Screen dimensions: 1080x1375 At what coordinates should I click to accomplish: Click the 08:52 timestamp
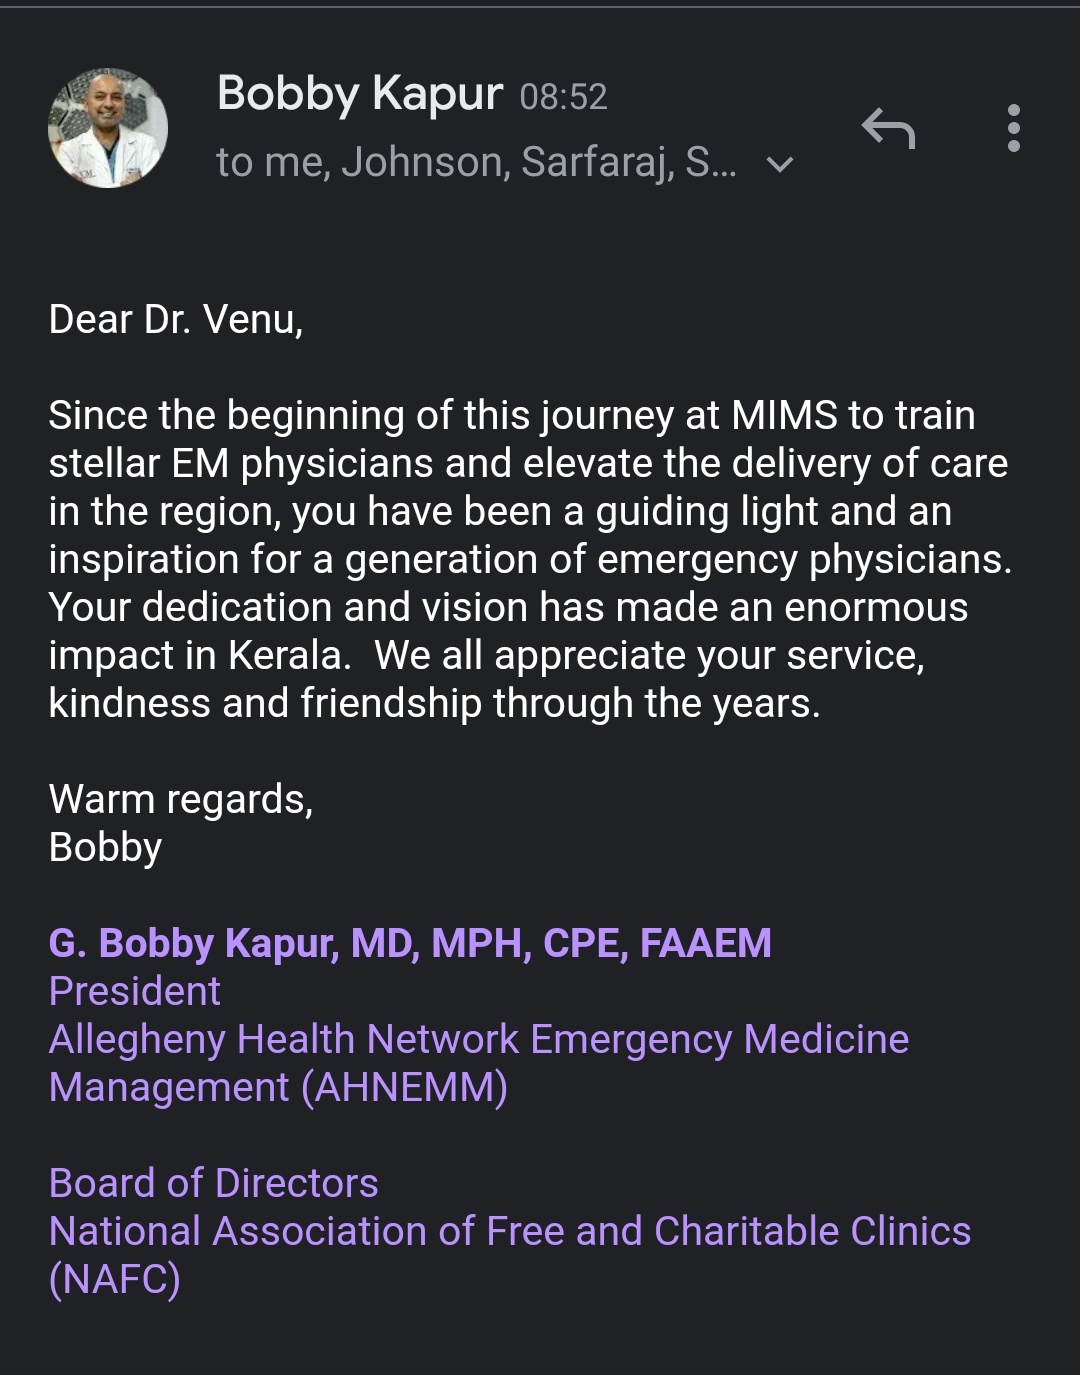pos(564,97)
